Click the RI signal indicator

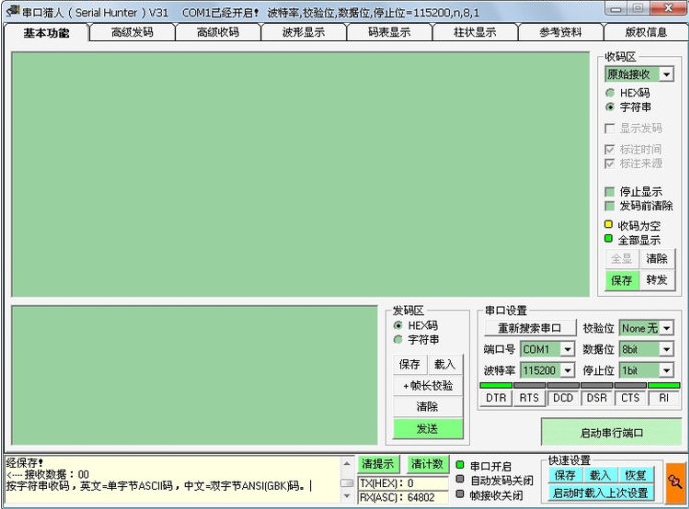664,398
